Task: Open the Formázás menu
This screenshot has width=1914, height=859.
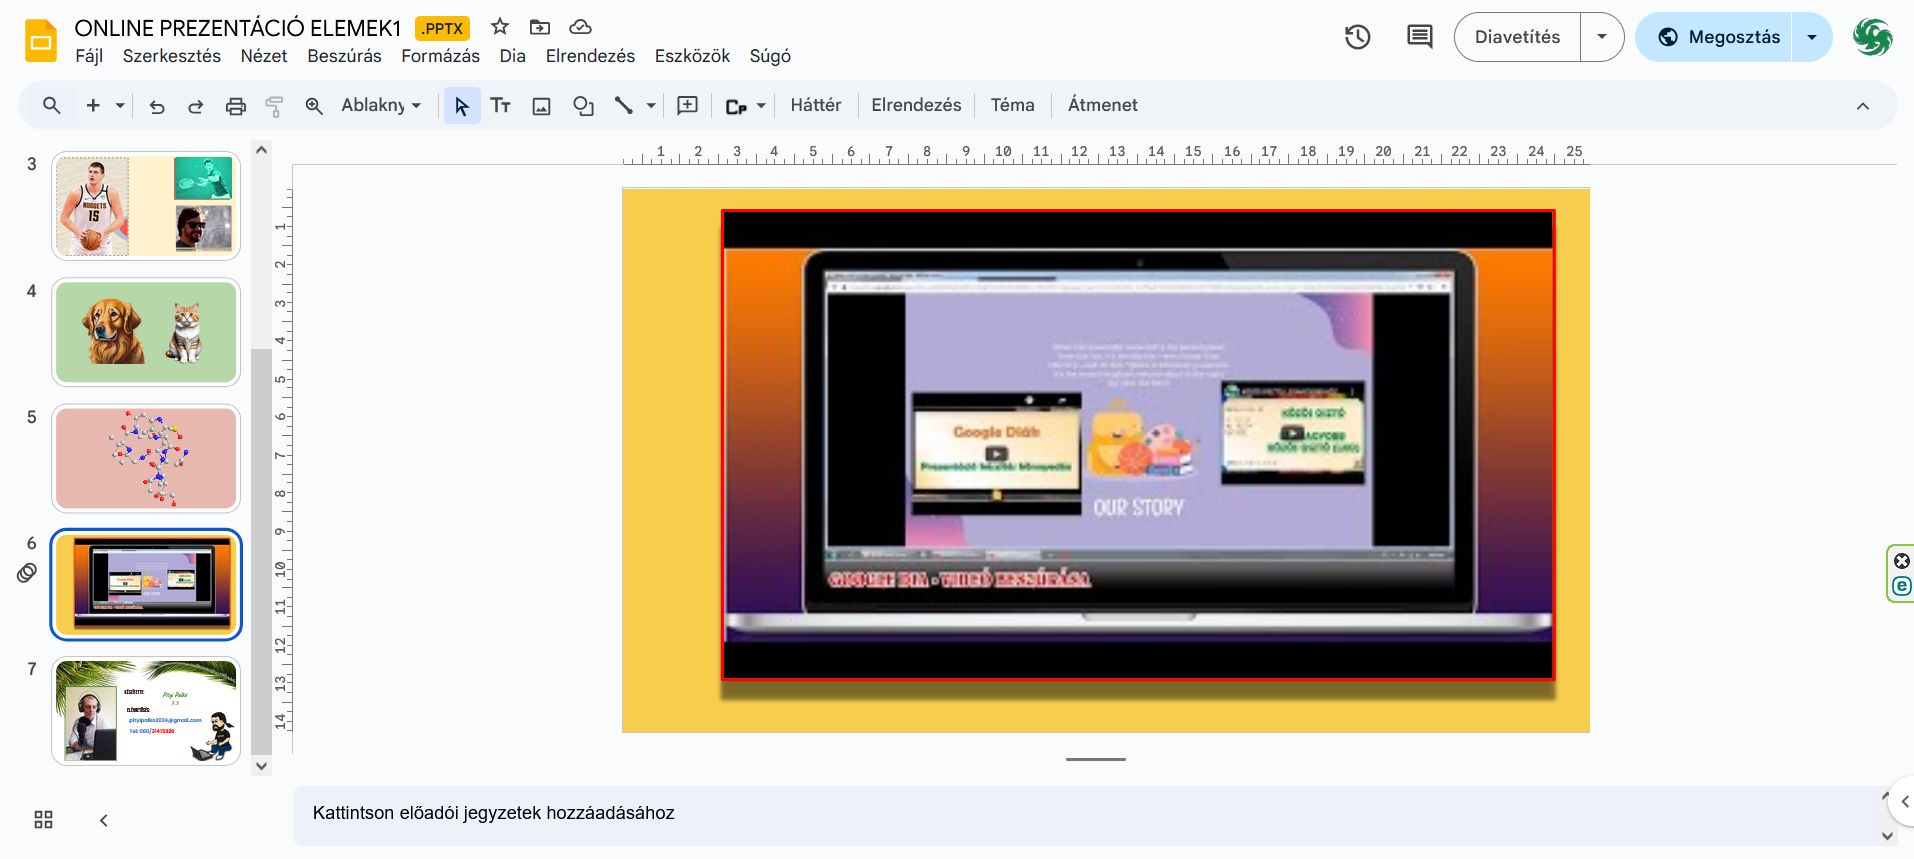Action: coord(440,56)
